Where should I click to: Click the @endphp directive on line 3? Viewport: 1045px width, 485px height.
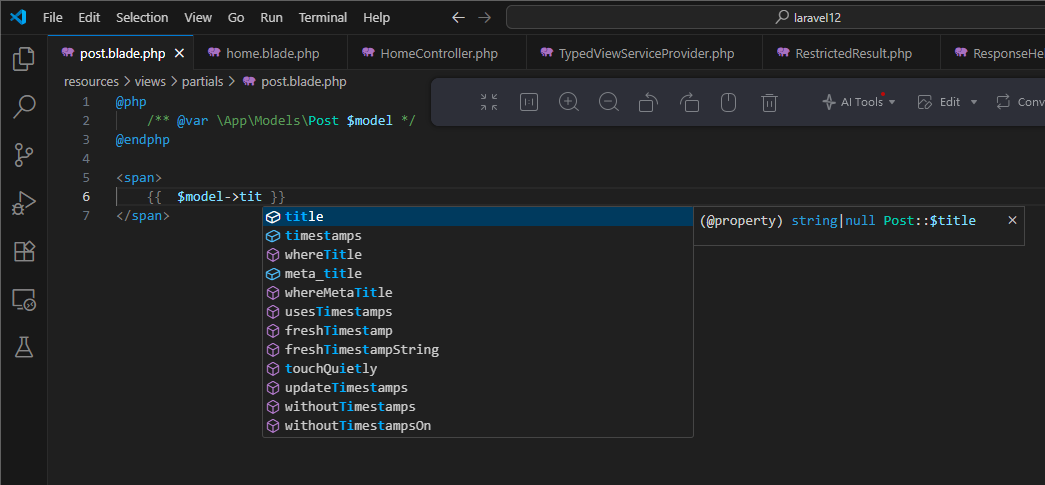point(142,140)
